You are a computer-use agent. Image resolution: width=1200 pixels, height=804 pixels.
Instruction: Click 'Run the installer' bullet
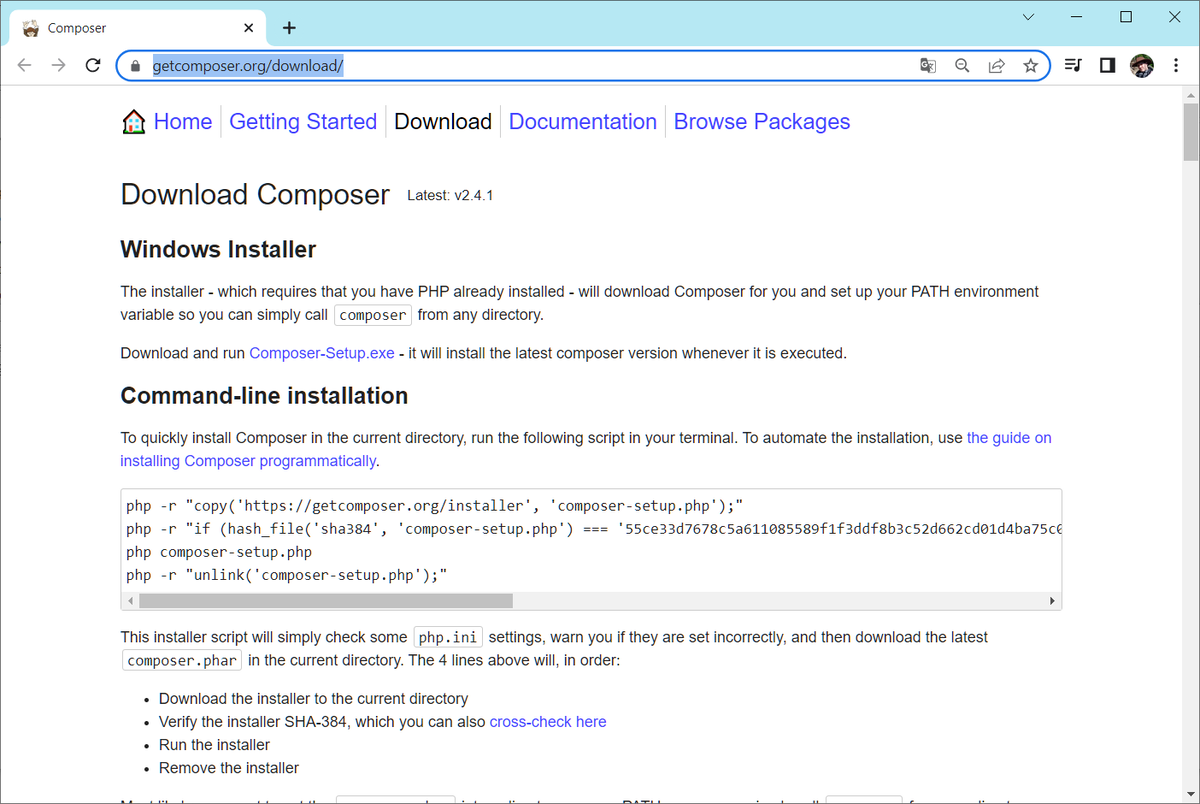tap(214, 745)
